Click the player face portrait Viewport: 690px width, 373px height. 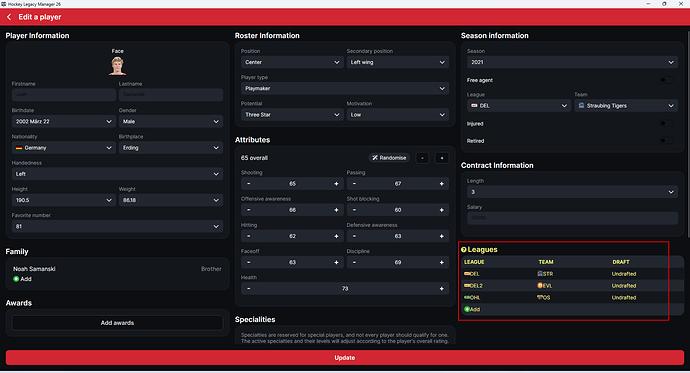(117, 66)
